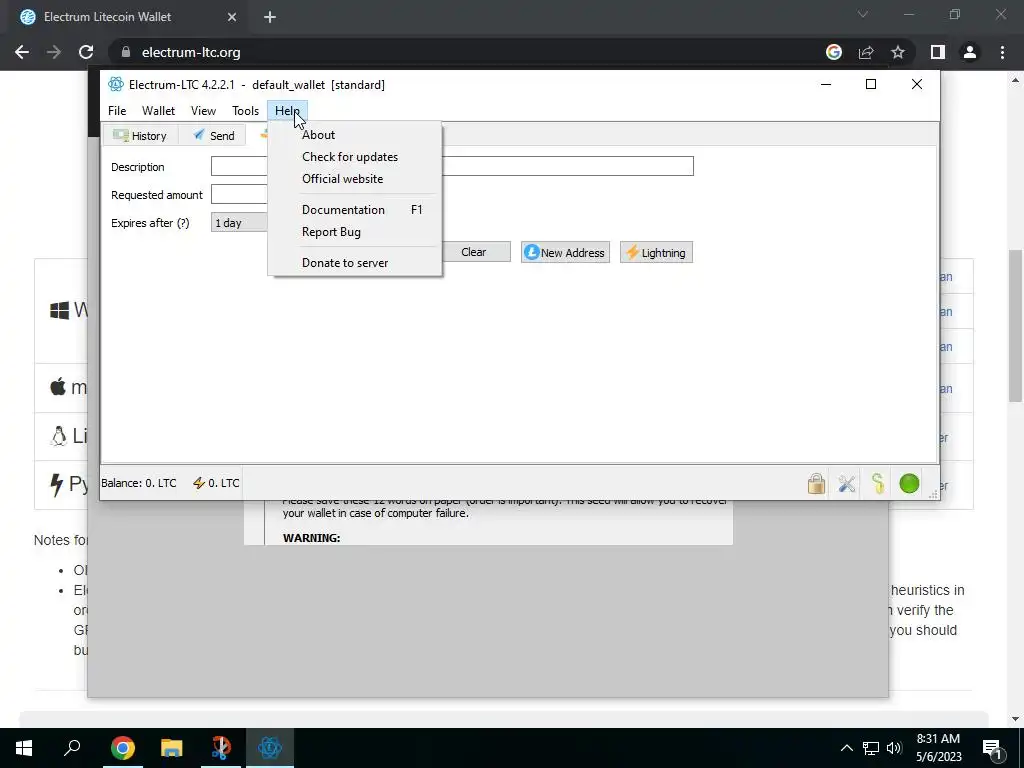Viewport: 1024px width, 768px height.
Task: Share this page via share icon
Action: (x=866, y=52)
